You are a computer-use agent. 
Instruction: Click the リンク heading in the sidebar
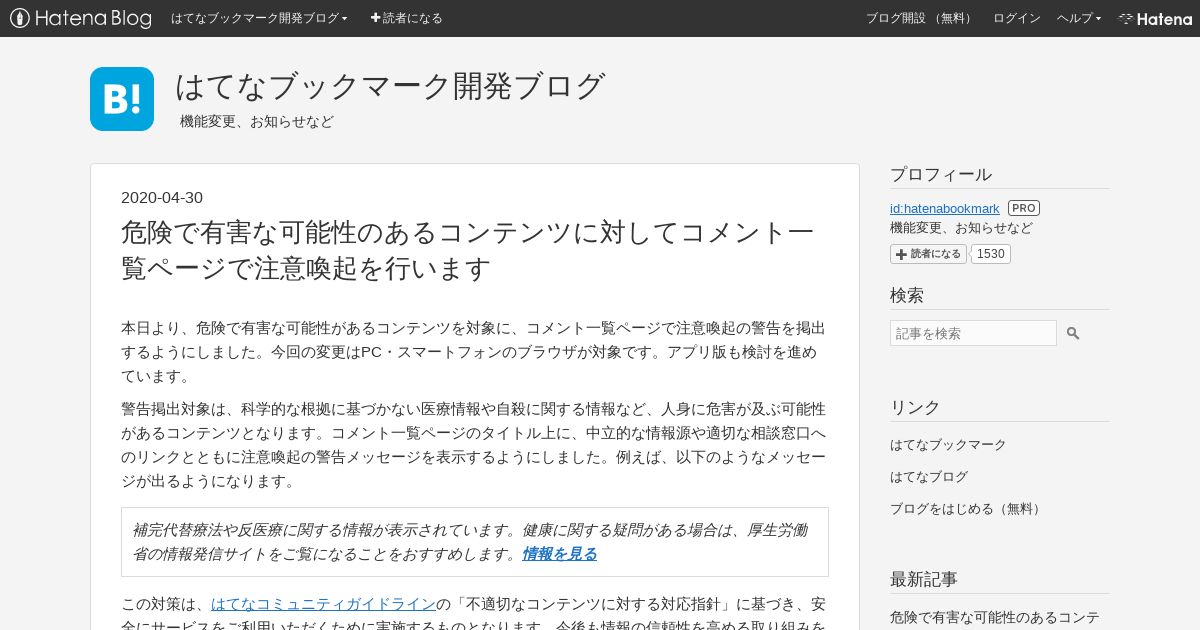[915, 407]
